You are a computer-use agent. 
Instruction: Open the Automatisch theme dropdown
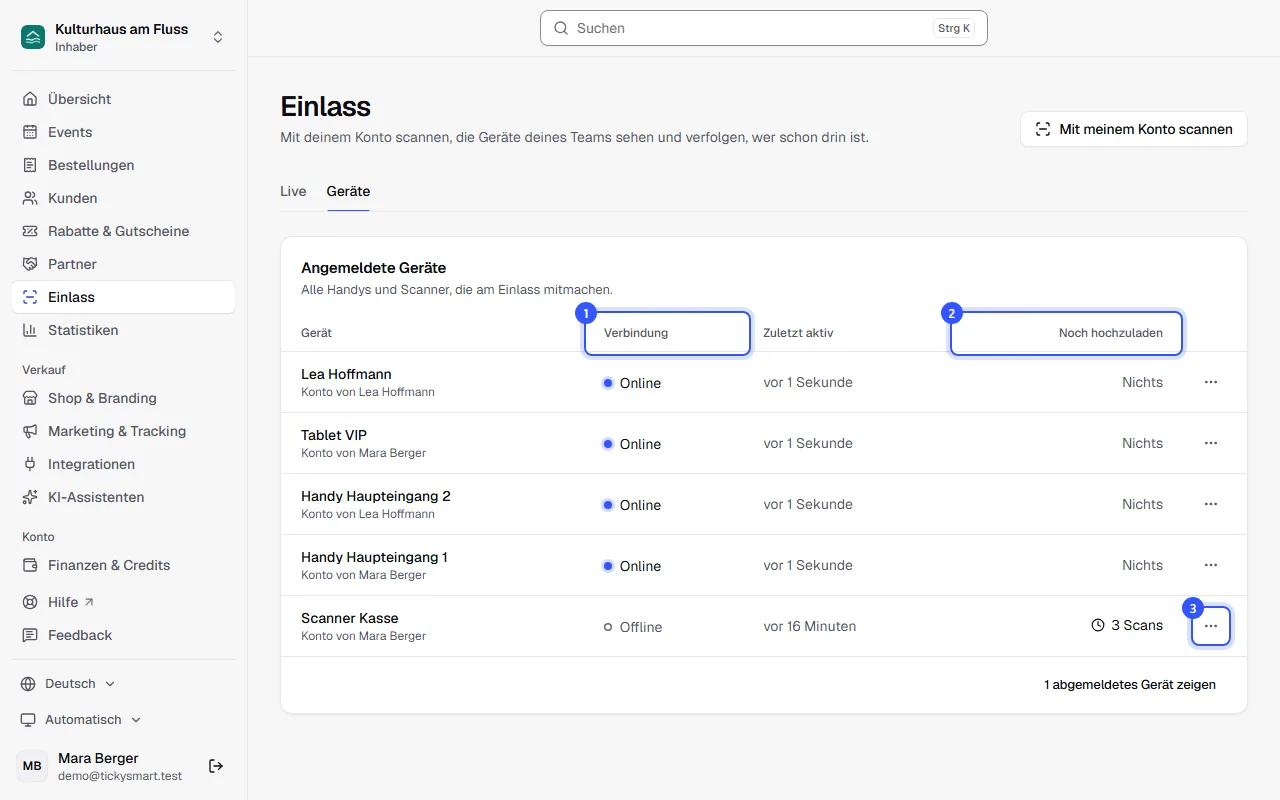point(81,720)
